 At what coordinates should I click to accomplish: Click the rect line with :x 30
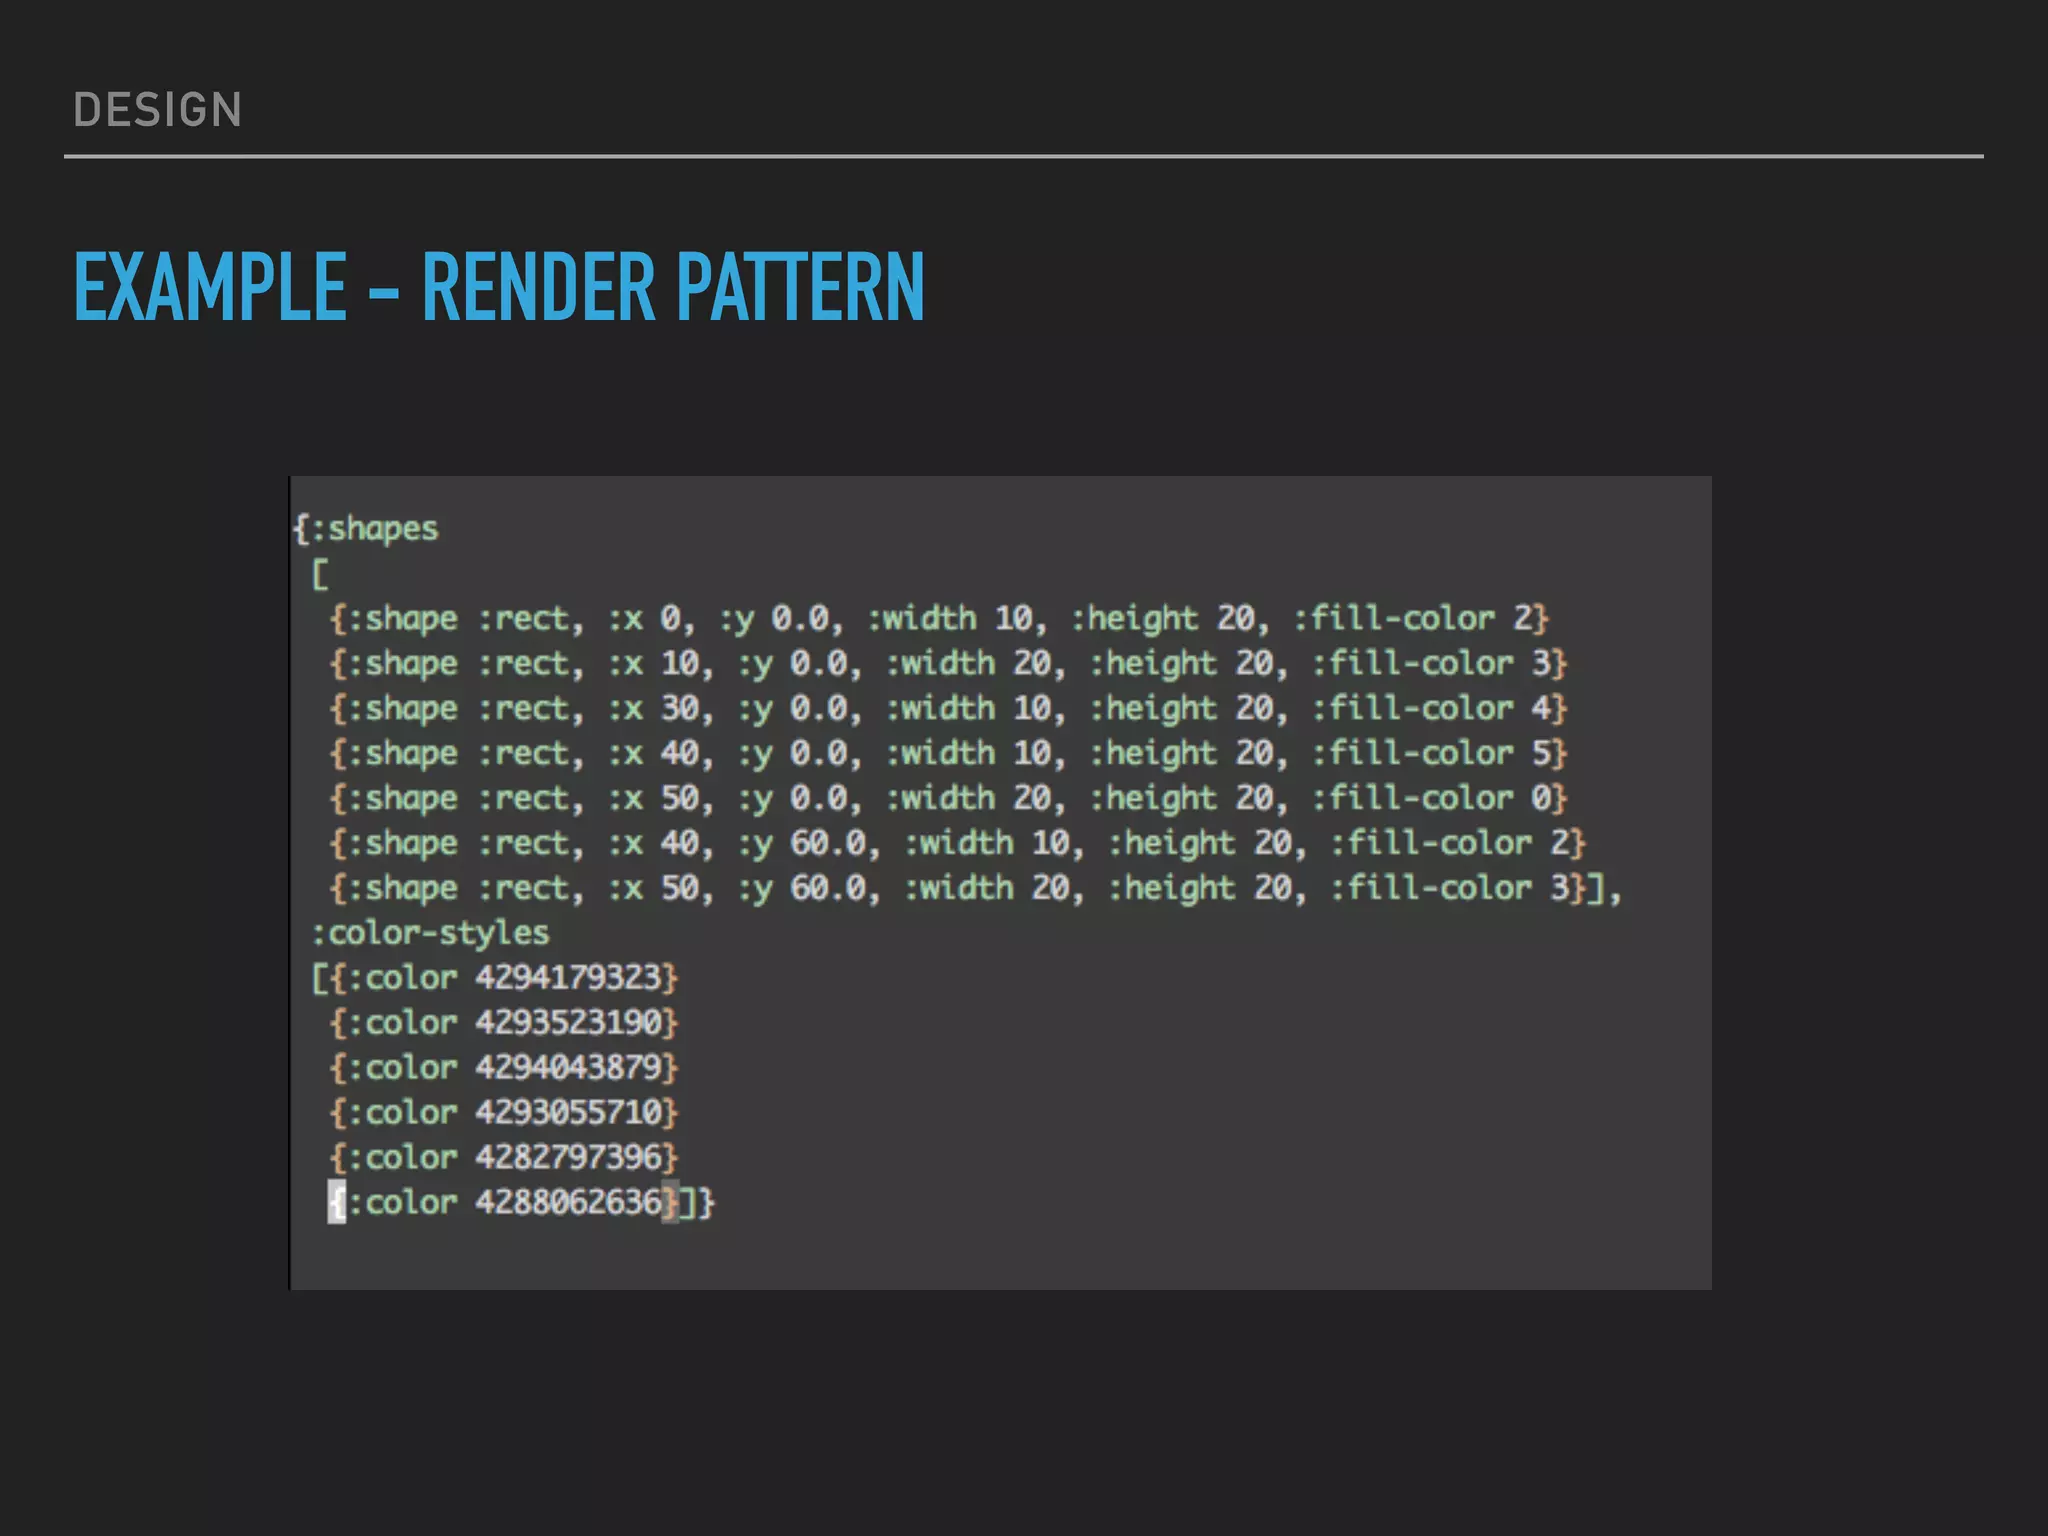click(x=948, y=709)
